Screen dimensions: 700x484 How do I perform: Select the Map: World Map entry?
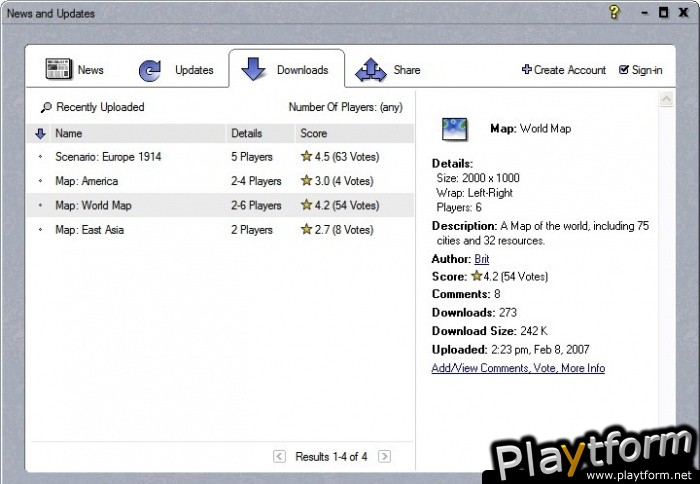click(x=220, y=205)
